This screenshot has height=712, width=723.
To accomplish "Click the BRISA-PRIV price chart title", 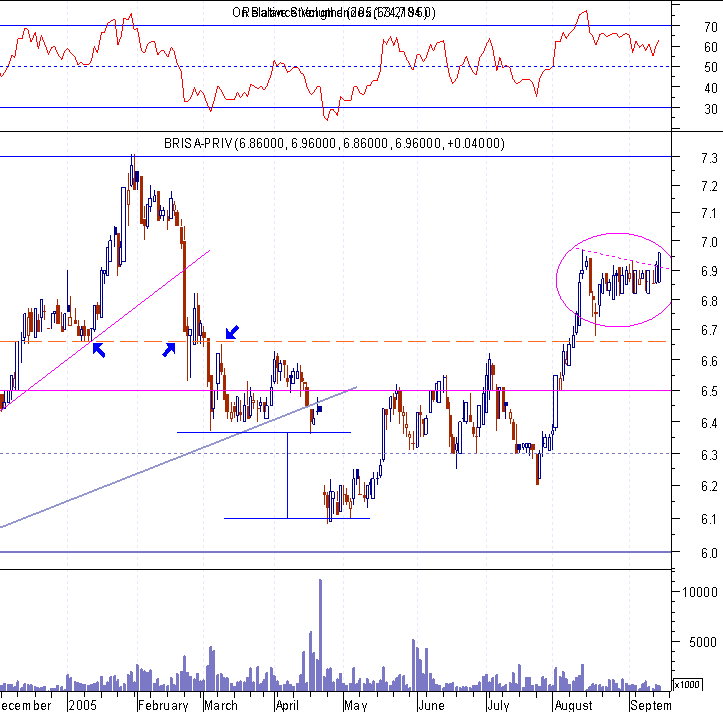I will tap(334, 143).
